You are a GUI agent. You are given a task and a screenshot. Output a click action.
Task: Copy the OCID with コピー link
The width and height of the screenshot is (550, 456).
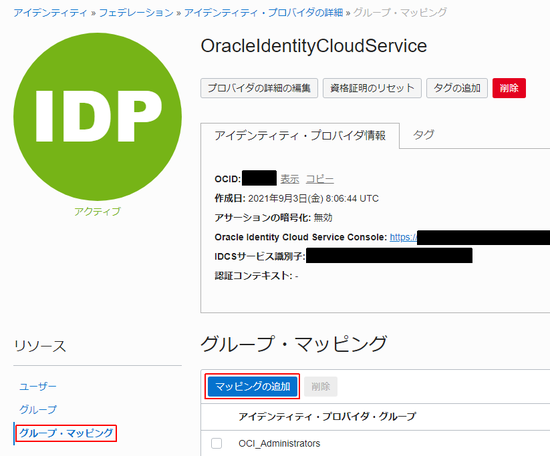[320, 179]
